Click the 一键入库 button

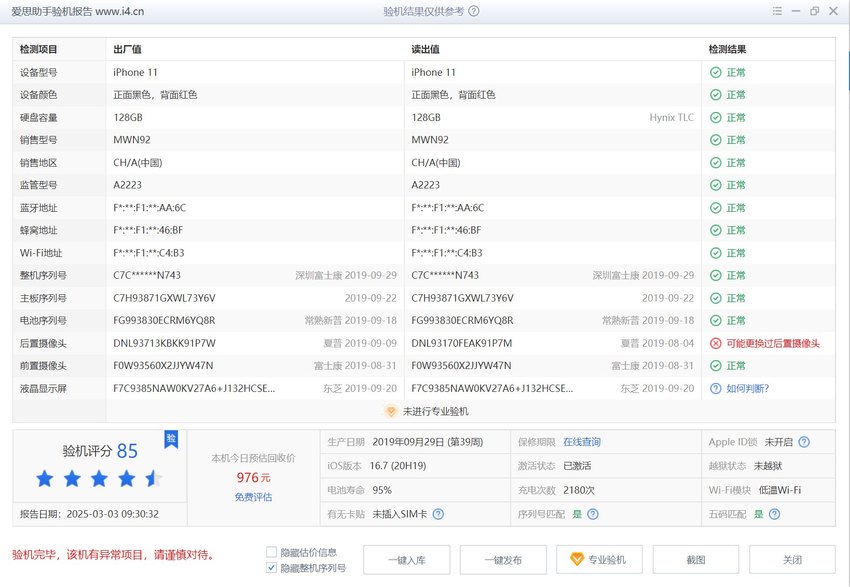(x=407, y=560)
